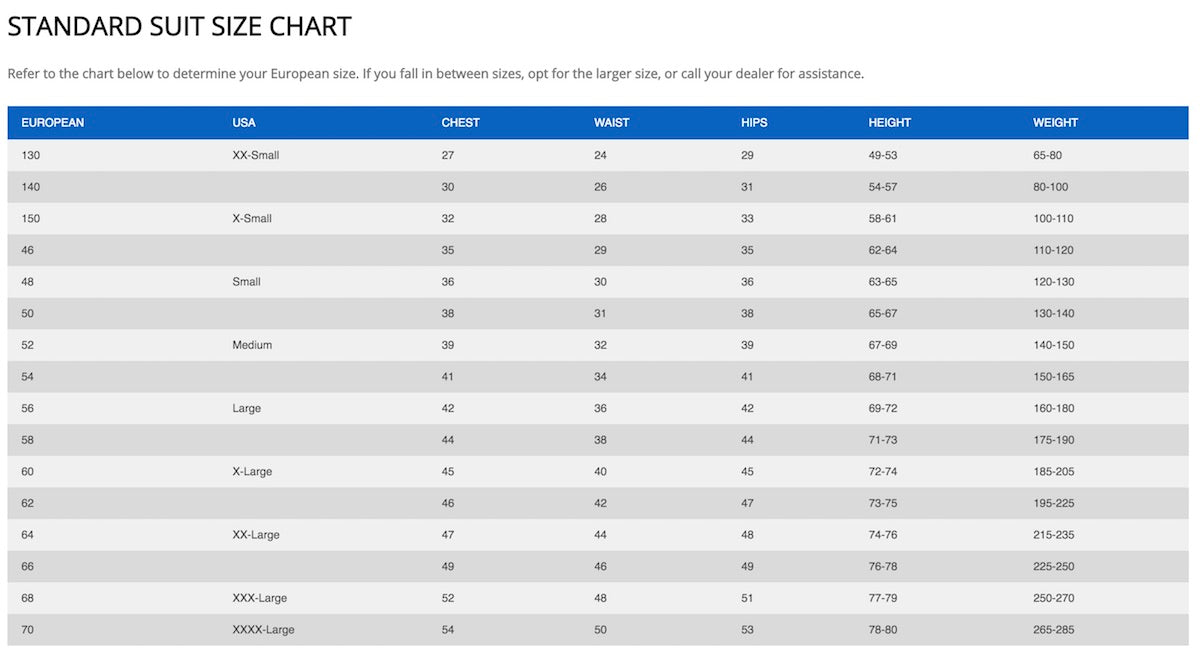The height and width of the screenshot is (667, 1200).
Task: Click the Standard Suit Size Chart heading
Action: point(180,27)
